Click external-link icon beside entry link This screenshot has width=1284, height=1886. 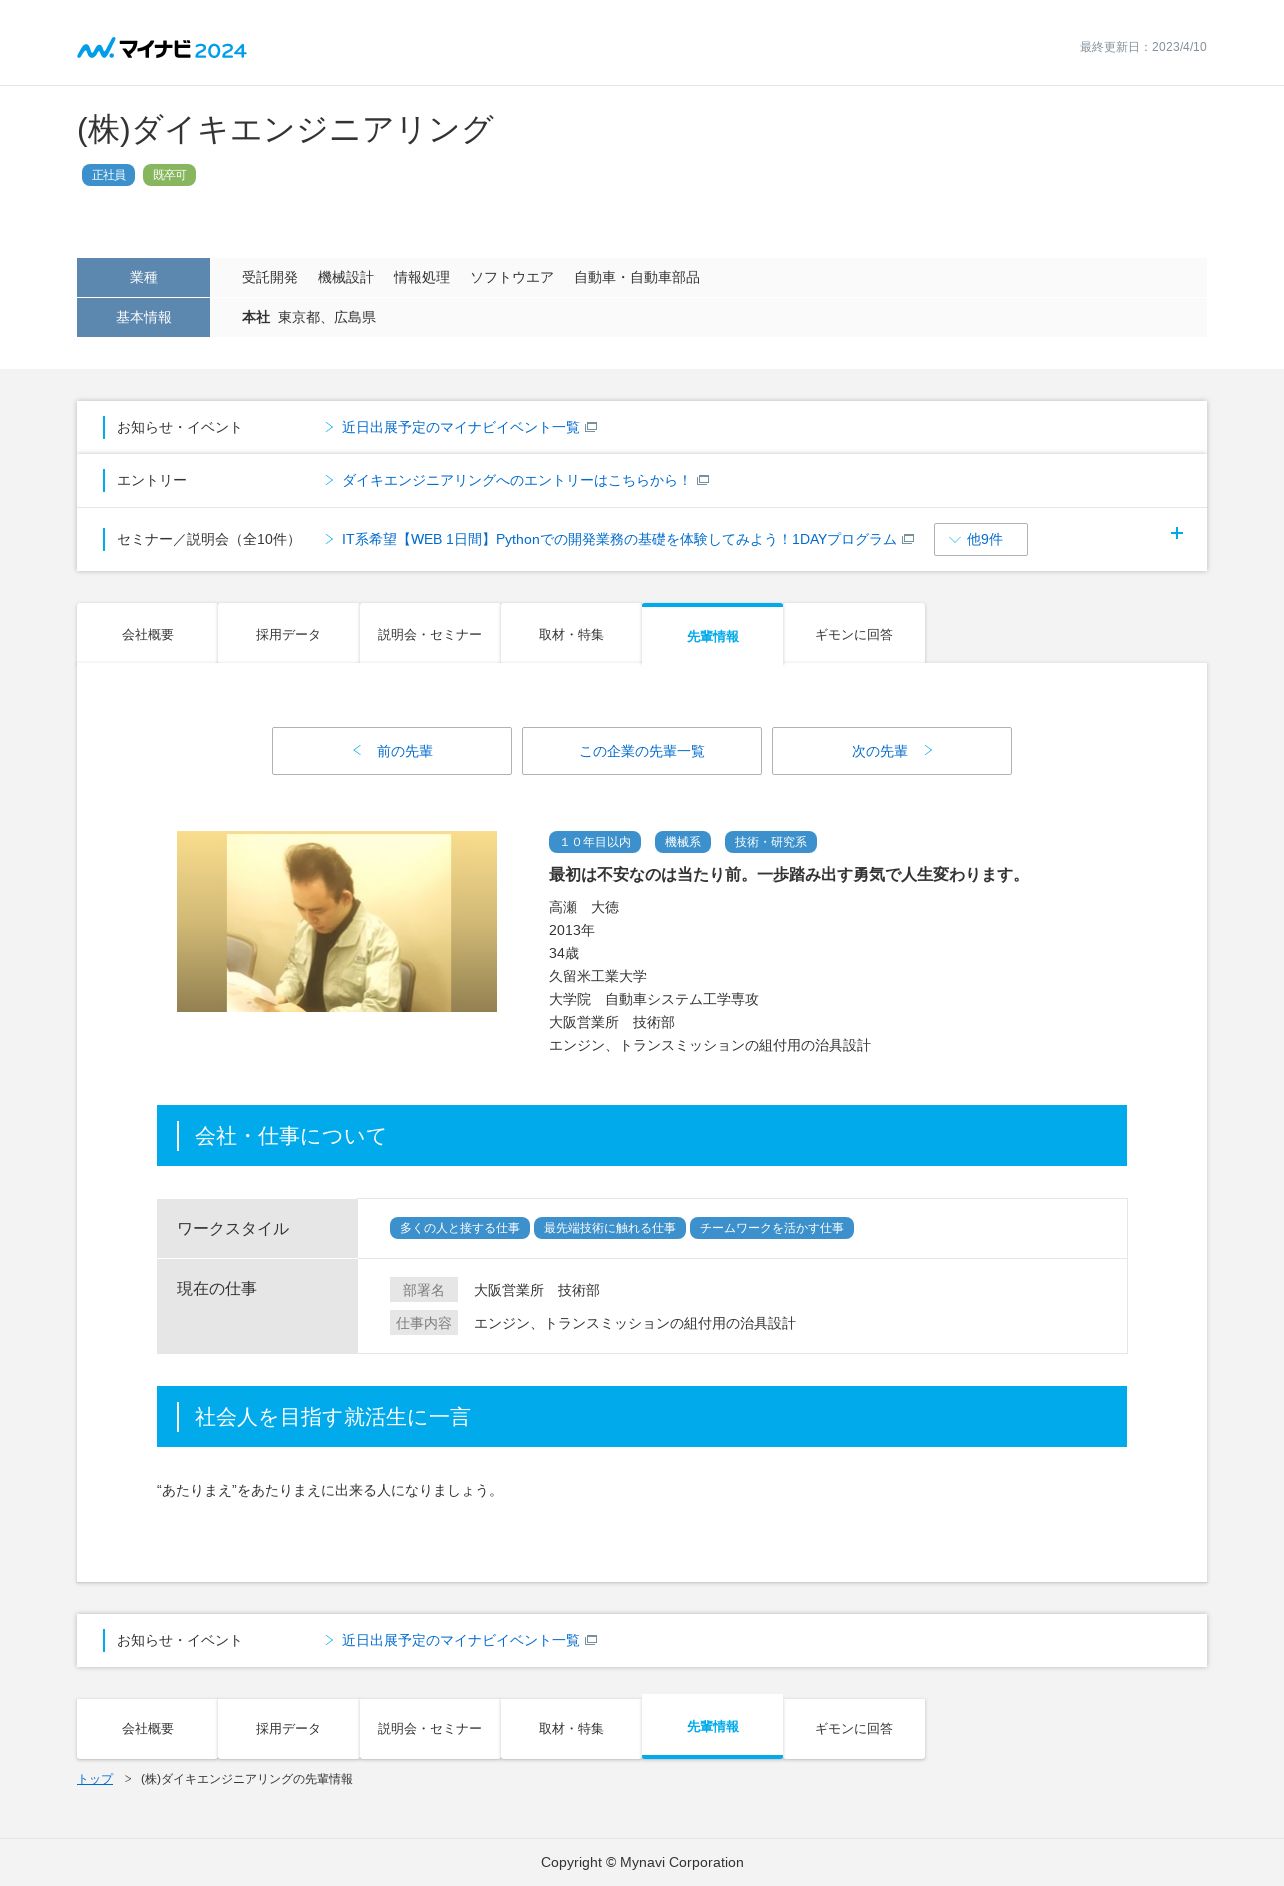click(703, 480)
